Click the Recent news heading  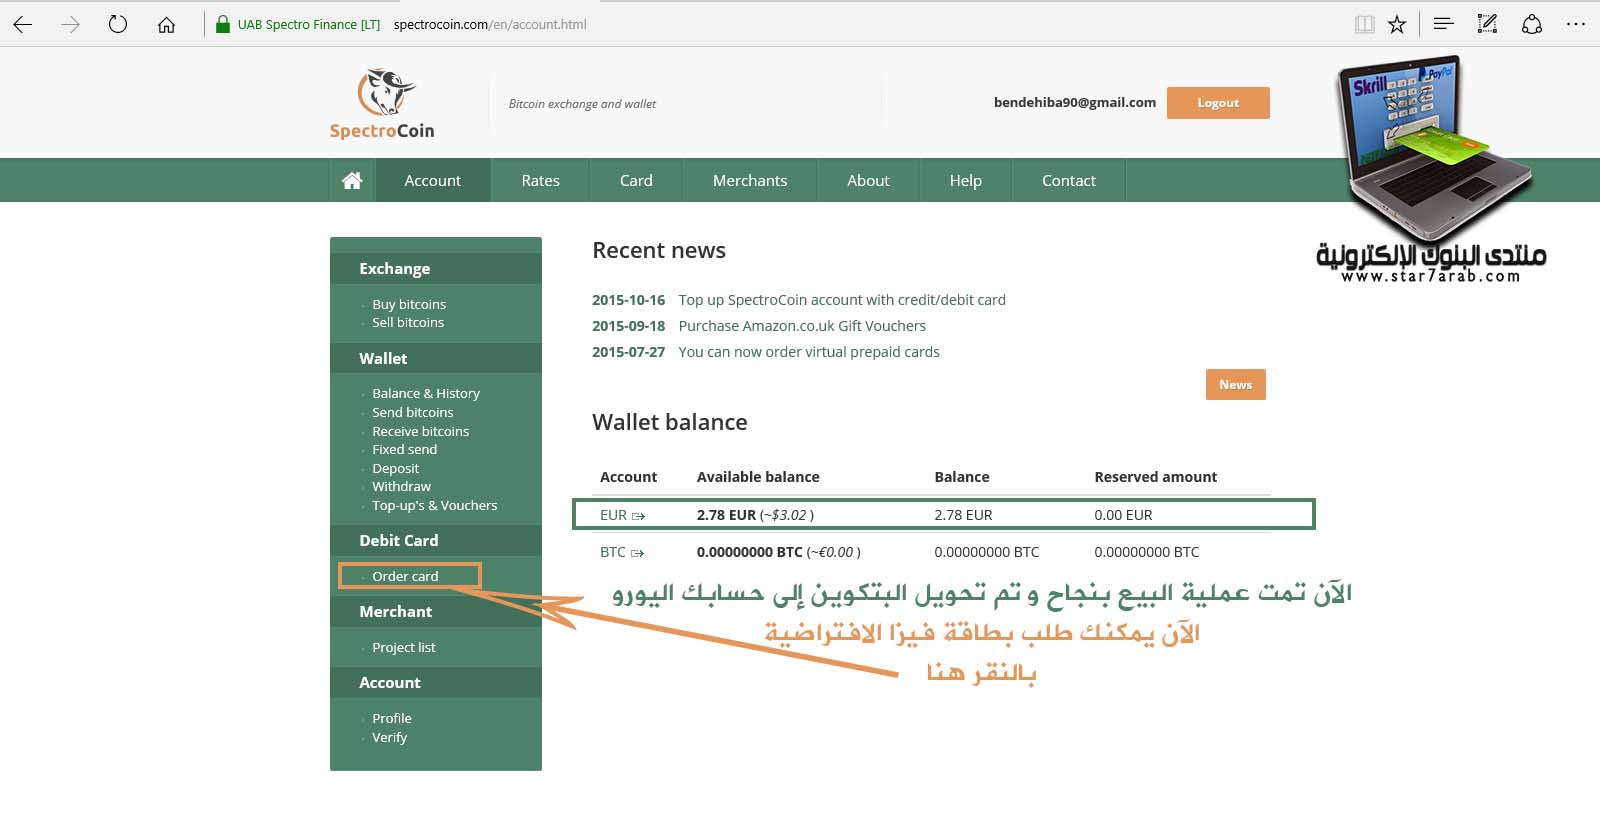point(659,250)
